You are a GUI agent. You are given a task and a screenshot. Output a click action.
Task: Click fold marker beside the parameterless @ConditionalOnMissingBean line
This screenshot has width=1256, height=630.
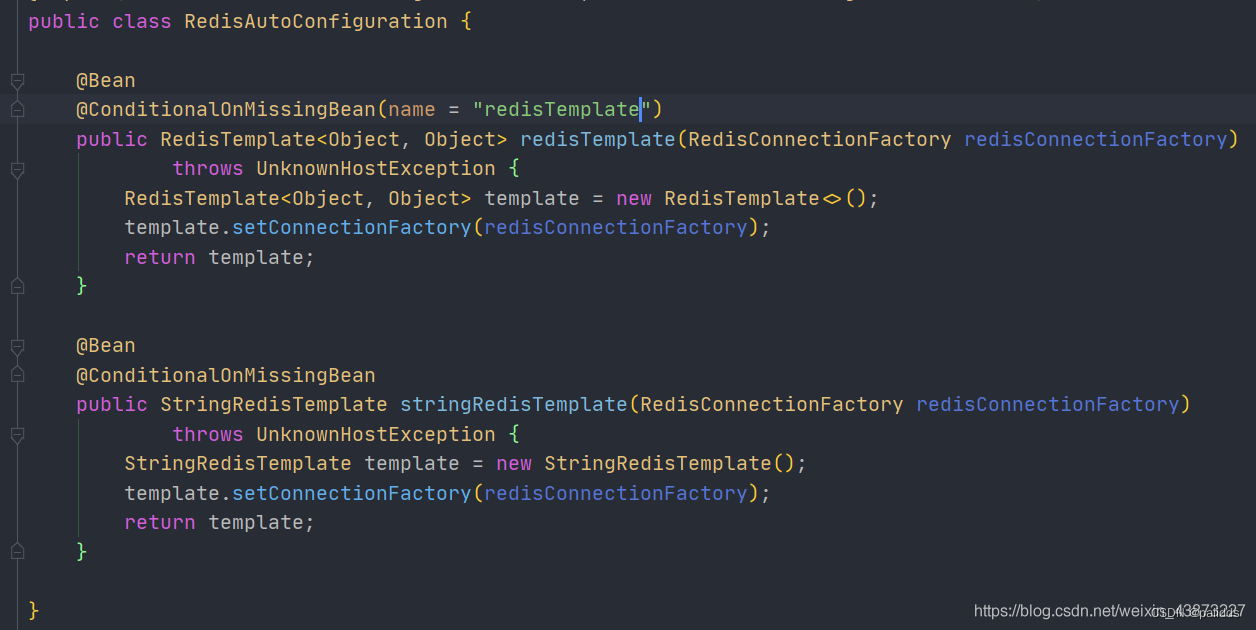pos(17,375)
